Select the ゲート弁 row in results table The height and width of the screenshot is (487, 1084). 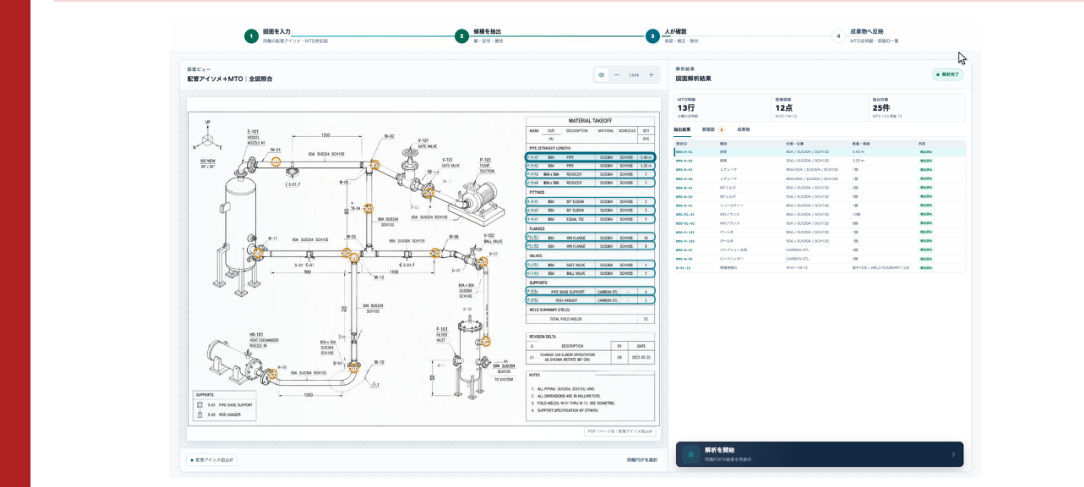[x=820, y=232]
